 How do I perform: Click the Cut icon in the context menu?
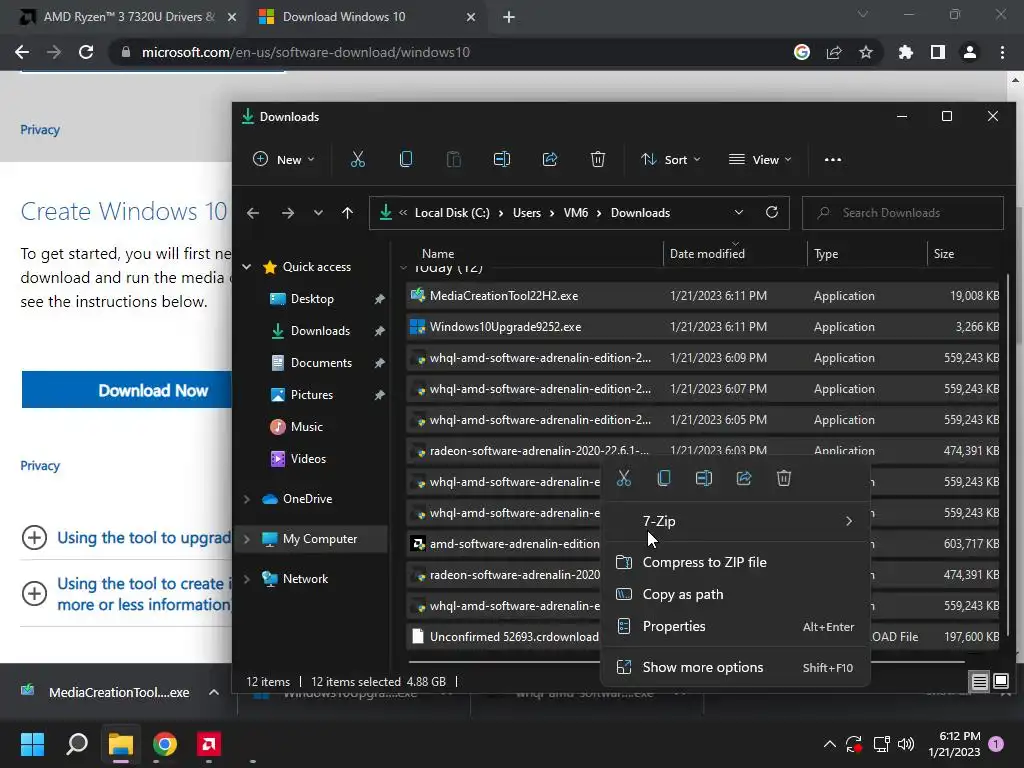pyautogui.click(x=624, y=478)
